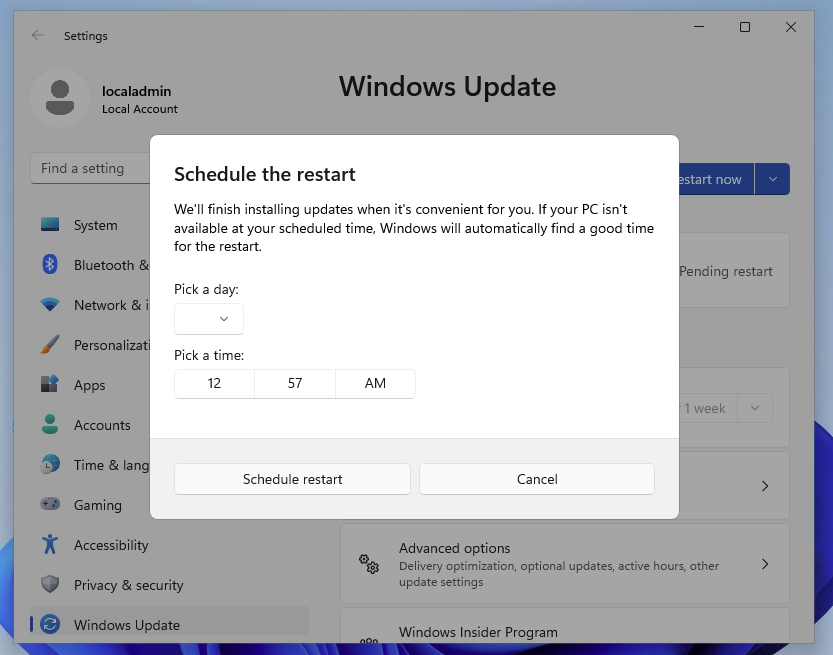The width and height of the screenshot is (833, 655).
Task: Open the Bluetooth settings icon
Action: (50, 265)
